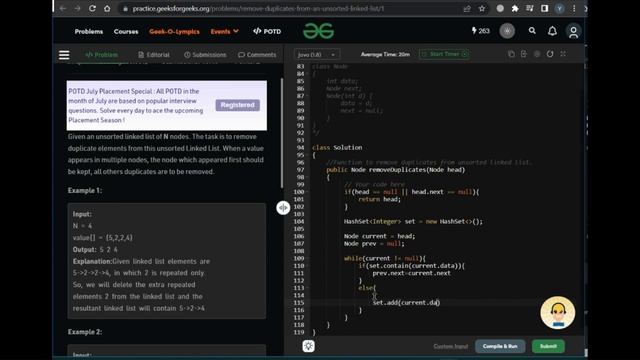Collapse the code fold at line 95
This screenshot has height=360, width=640.
pyautogui.click(x=307, y=155)
